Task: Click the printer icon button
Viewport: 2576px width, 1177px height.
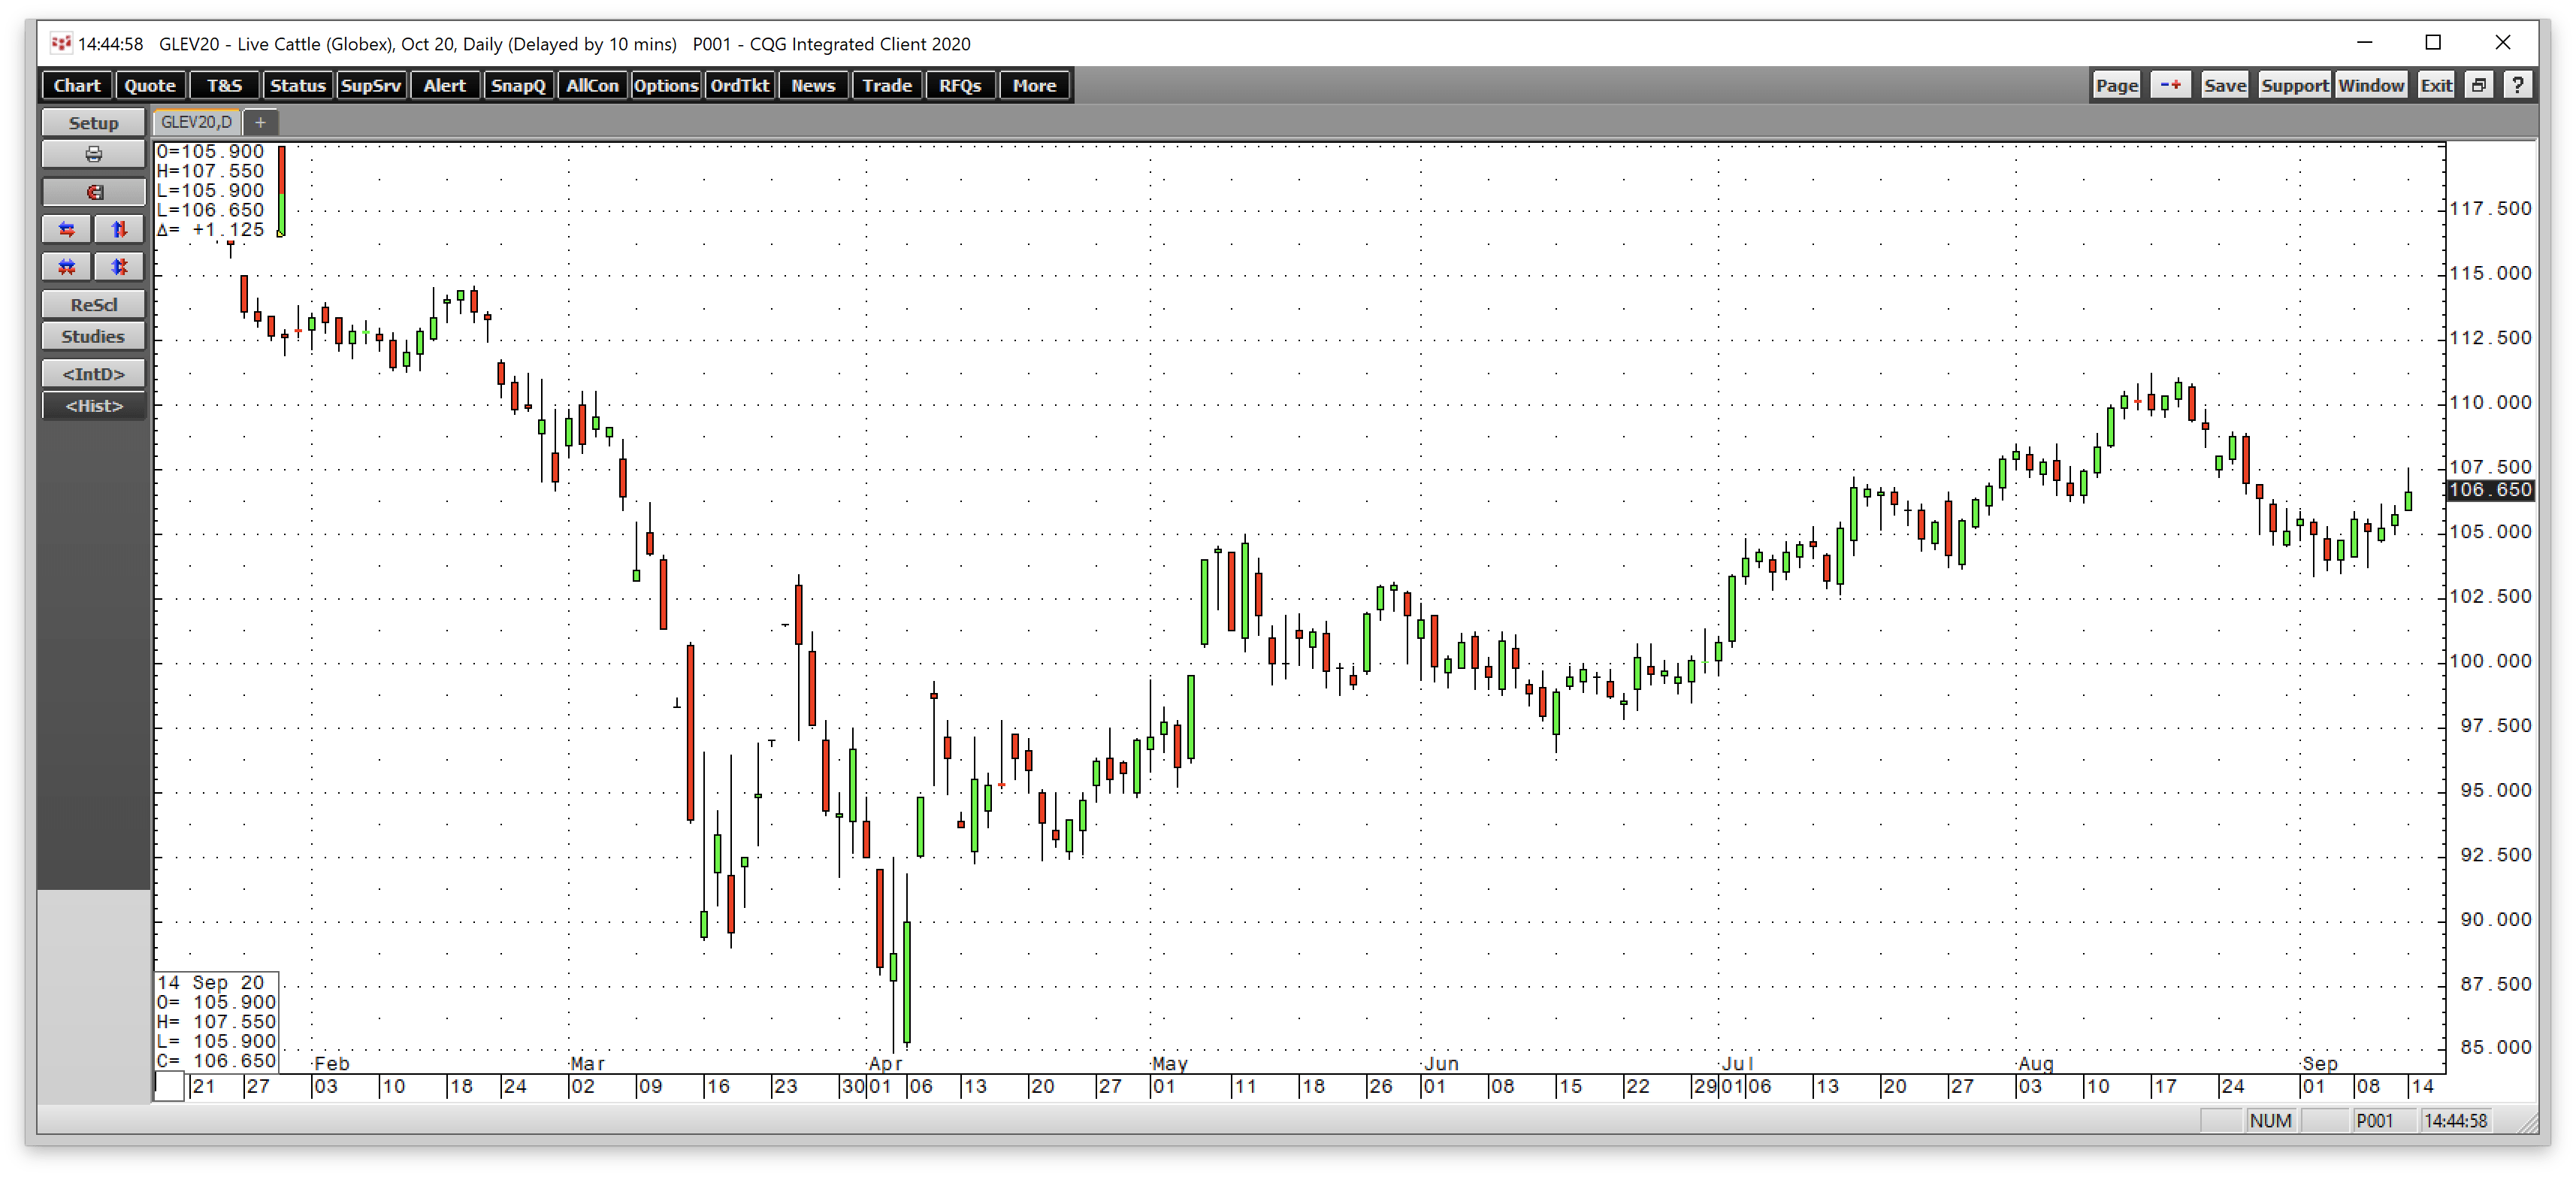Action: pyautogui.click(x=93, y=154)
